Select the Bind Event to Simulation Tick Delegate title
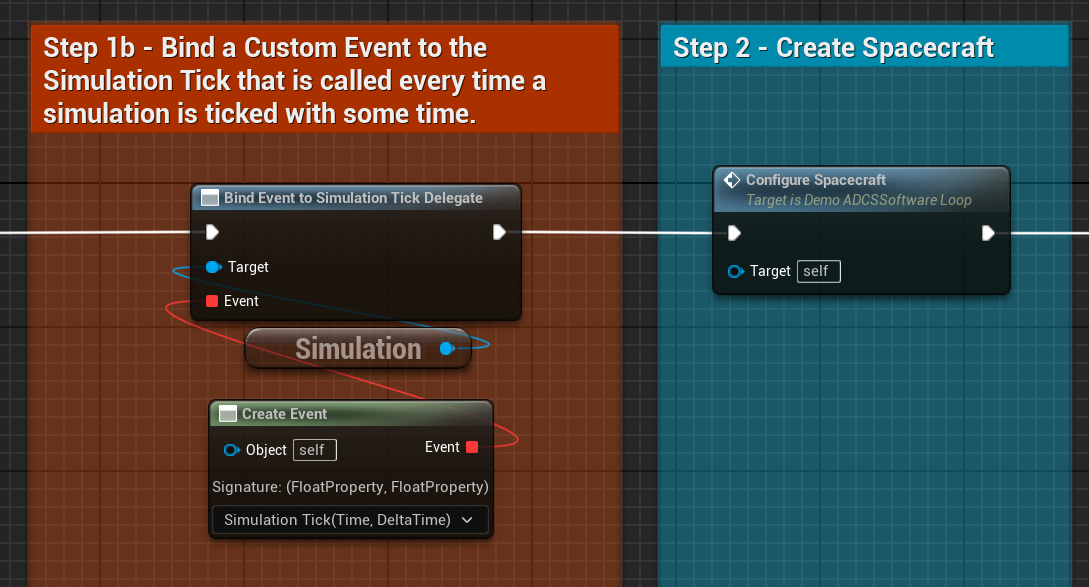Image resolution: width=1089 pixels, height=587 pixels. [353, 198]
